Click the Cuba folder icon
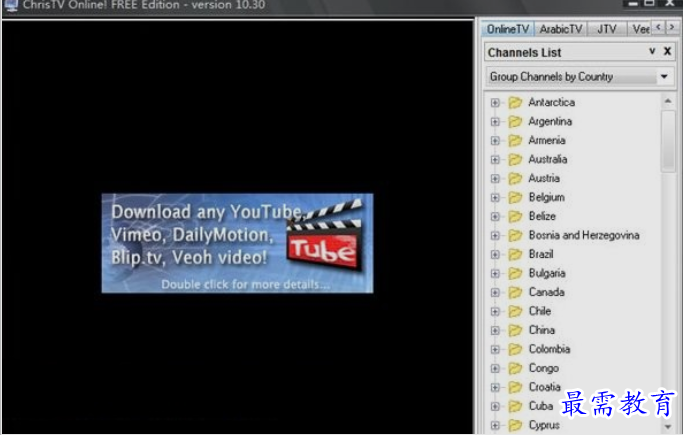The width and height of the screenshot is (683, 435). (515, 406)
